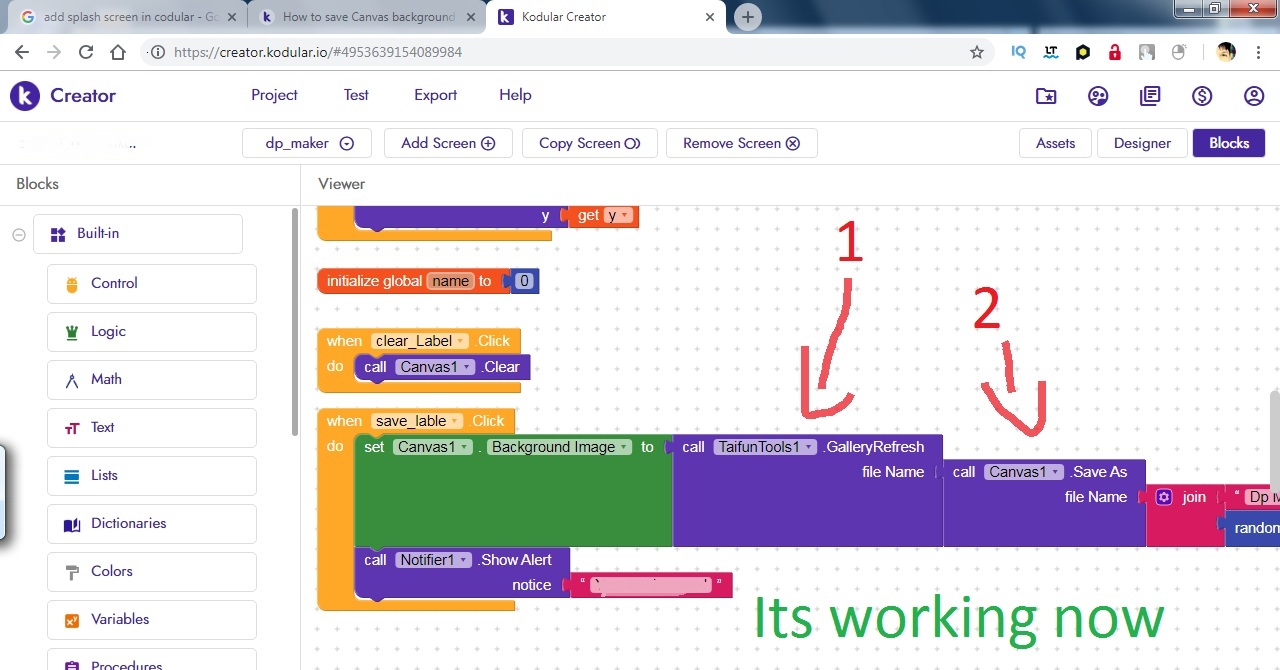Open the Chrome profile avatar
This screenshot has width=1280, height=670.
(1226, 52)
